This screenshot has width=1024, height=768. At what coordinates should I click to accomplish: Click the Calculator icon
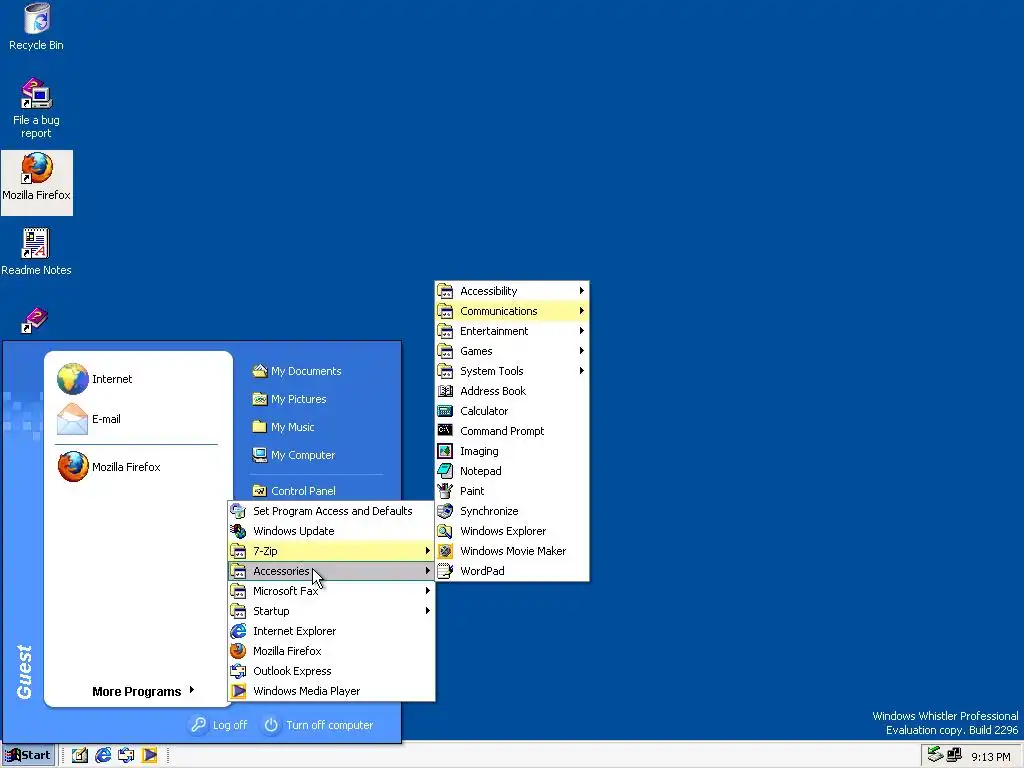[x=445, y=411]
